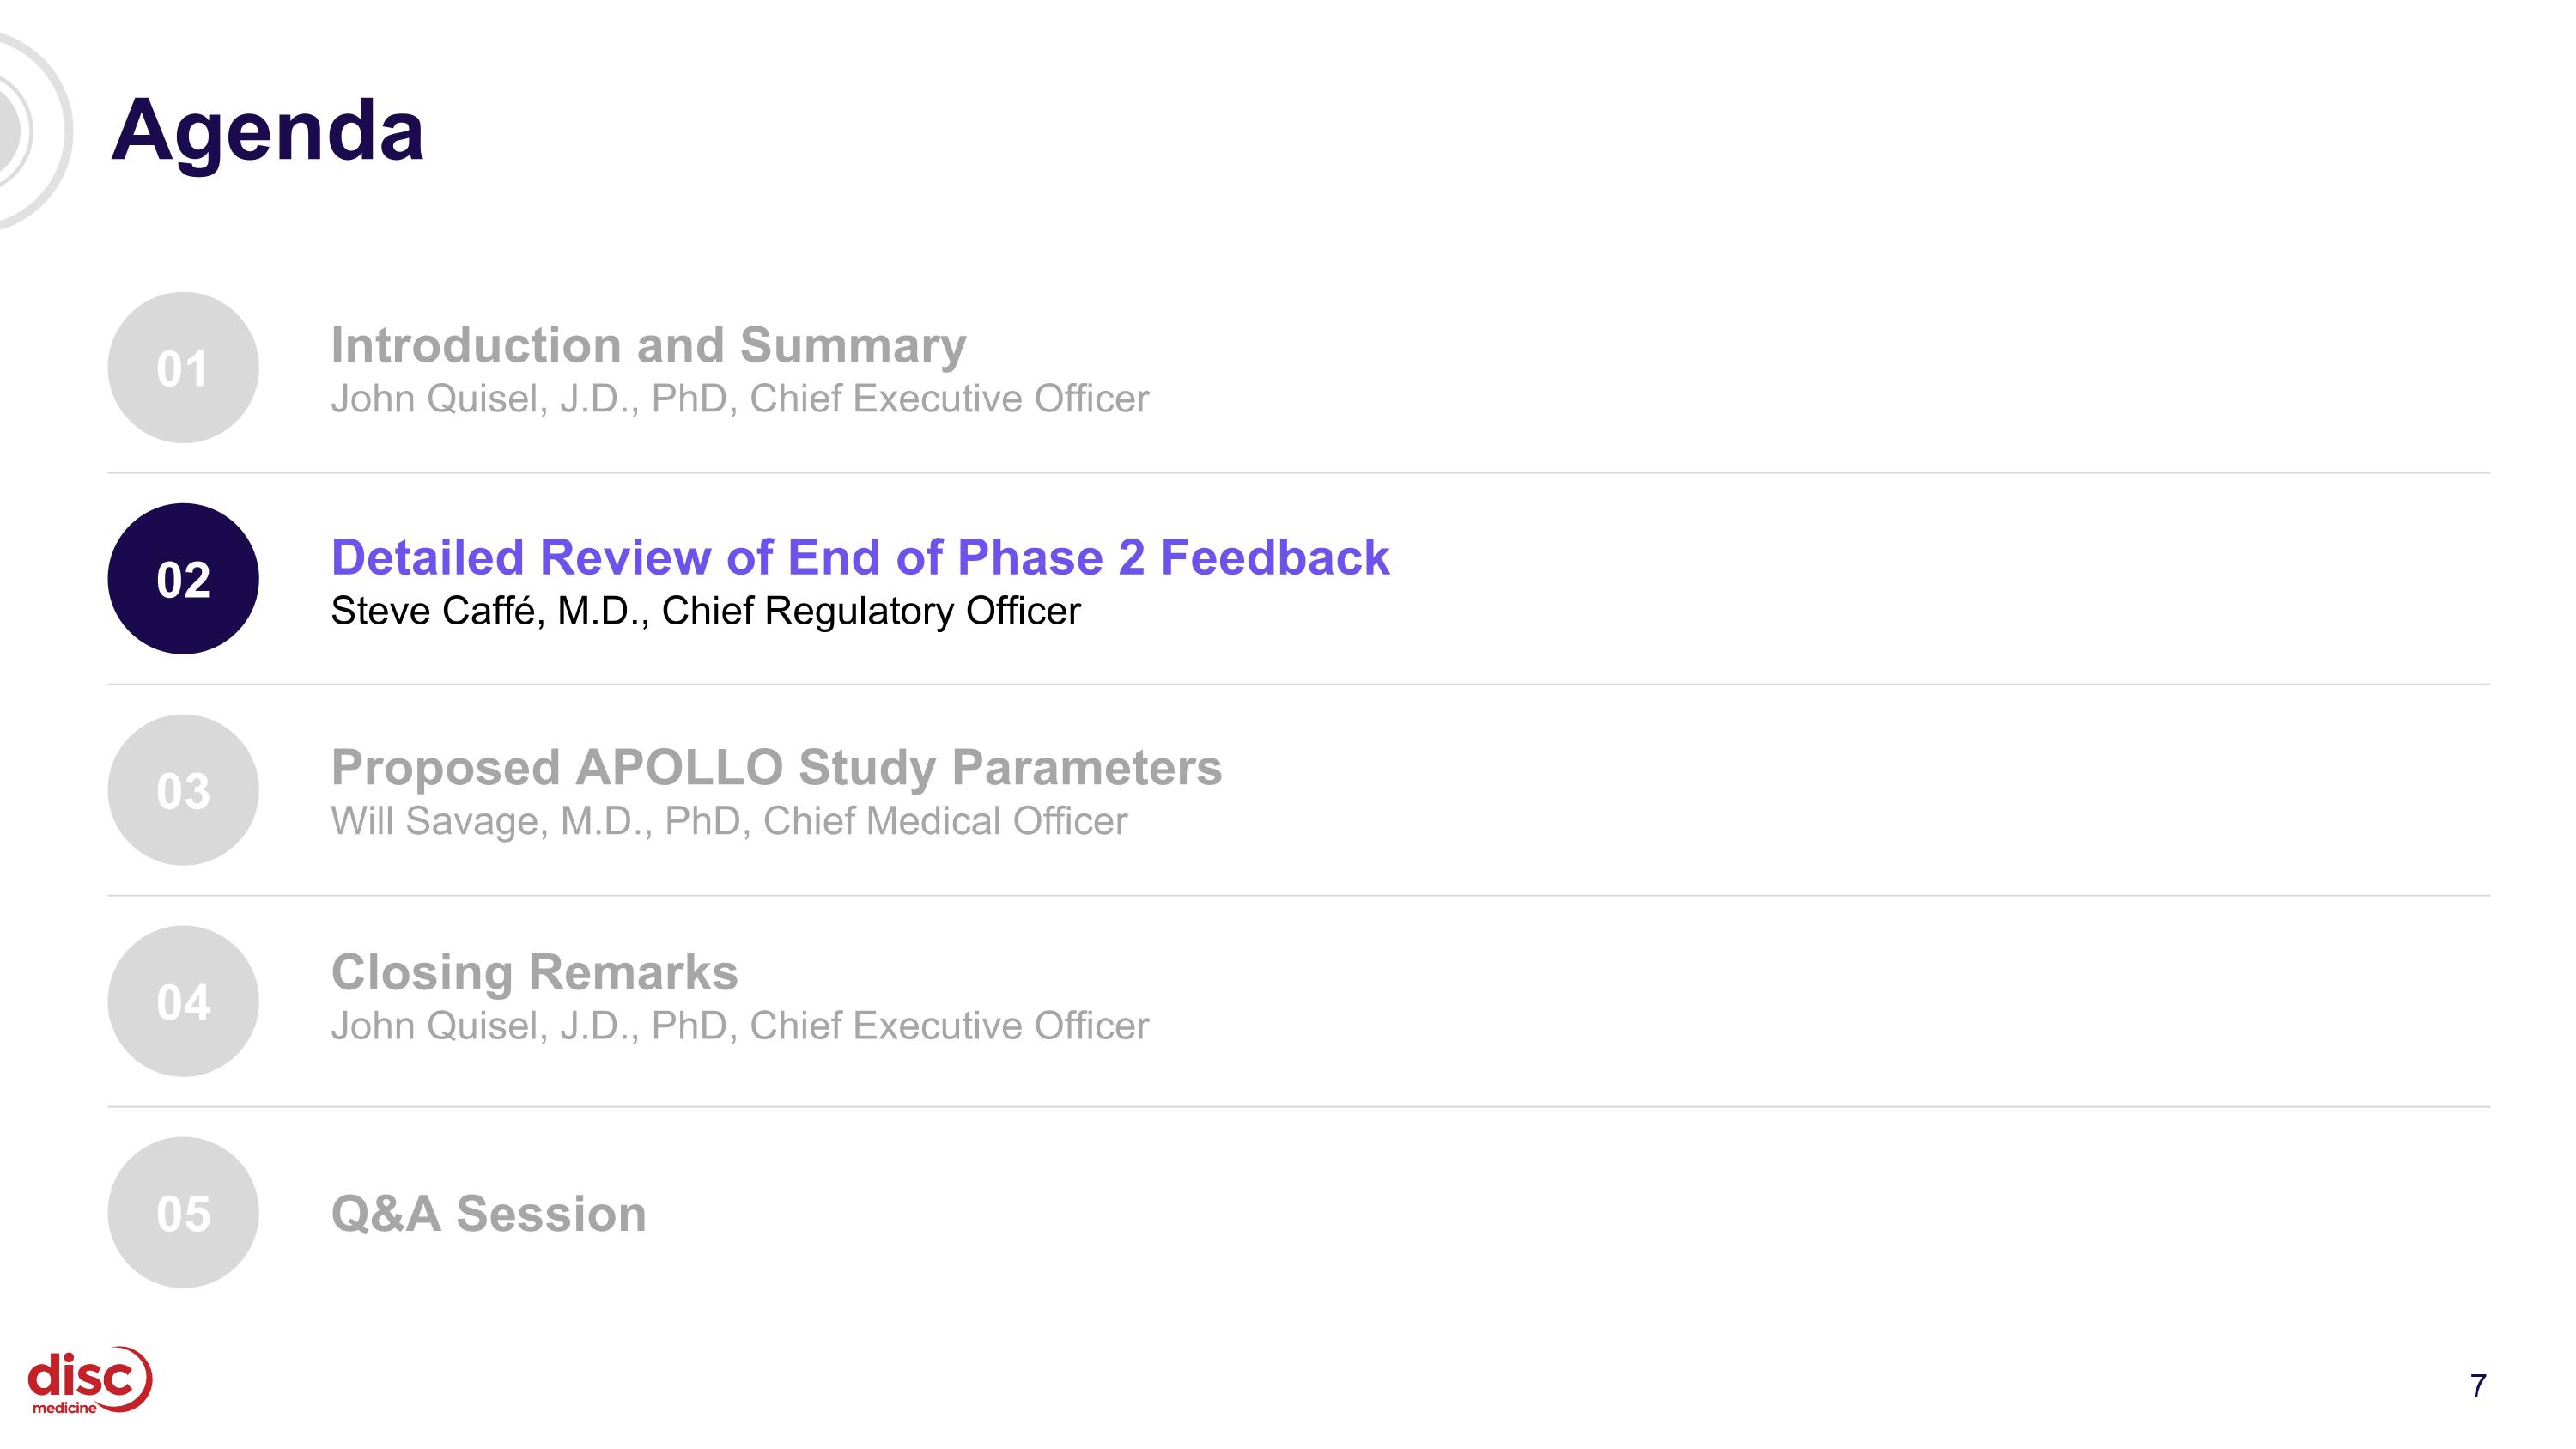Click Steve Caffé, Chief Regulatory Officer text

(706, 611)
